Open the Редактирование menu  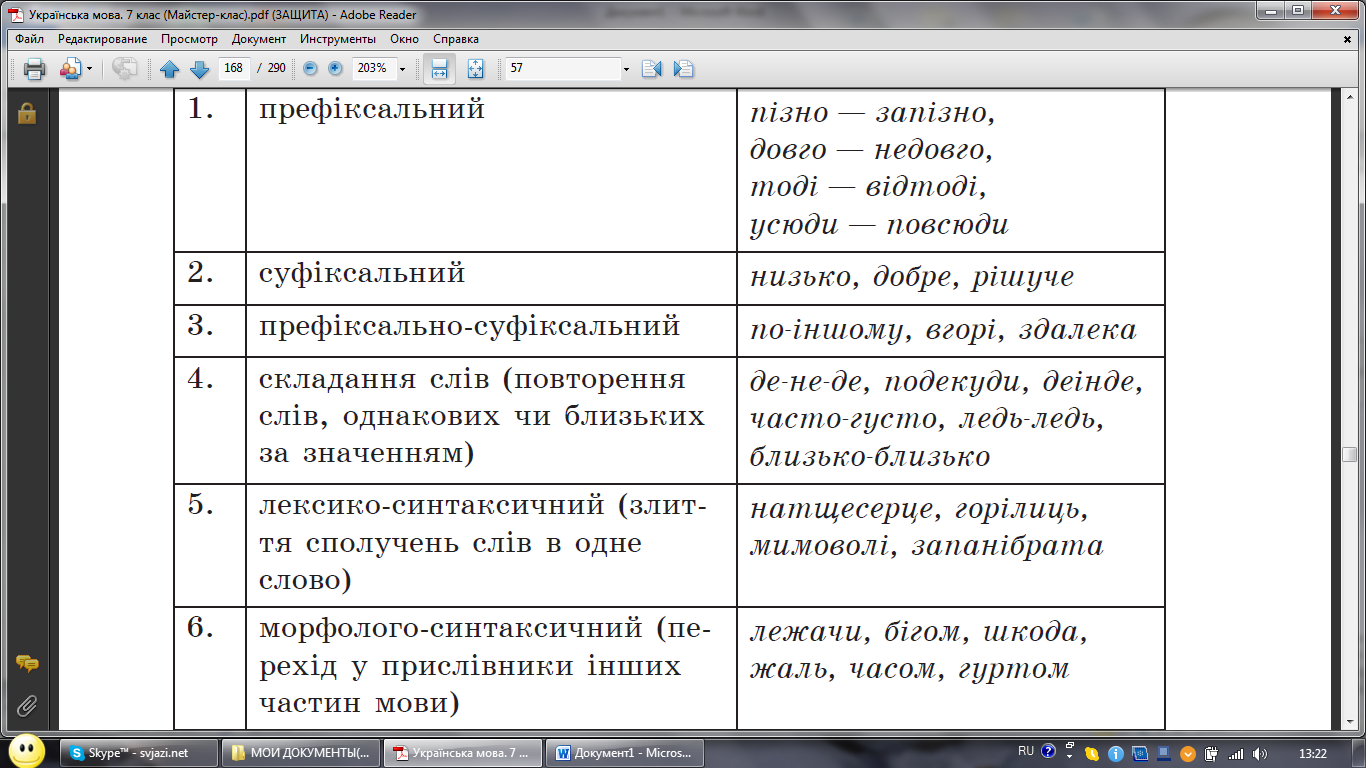(x=102, y=39)
